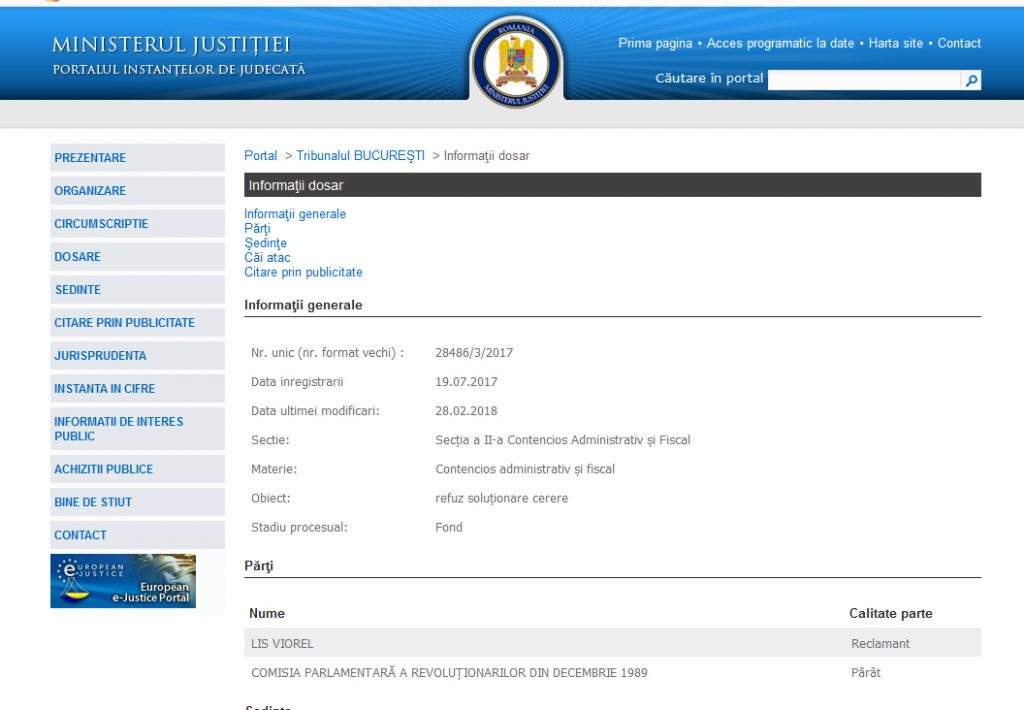
Task: Type in the Căutare în portal field
Action: (864, 81)
